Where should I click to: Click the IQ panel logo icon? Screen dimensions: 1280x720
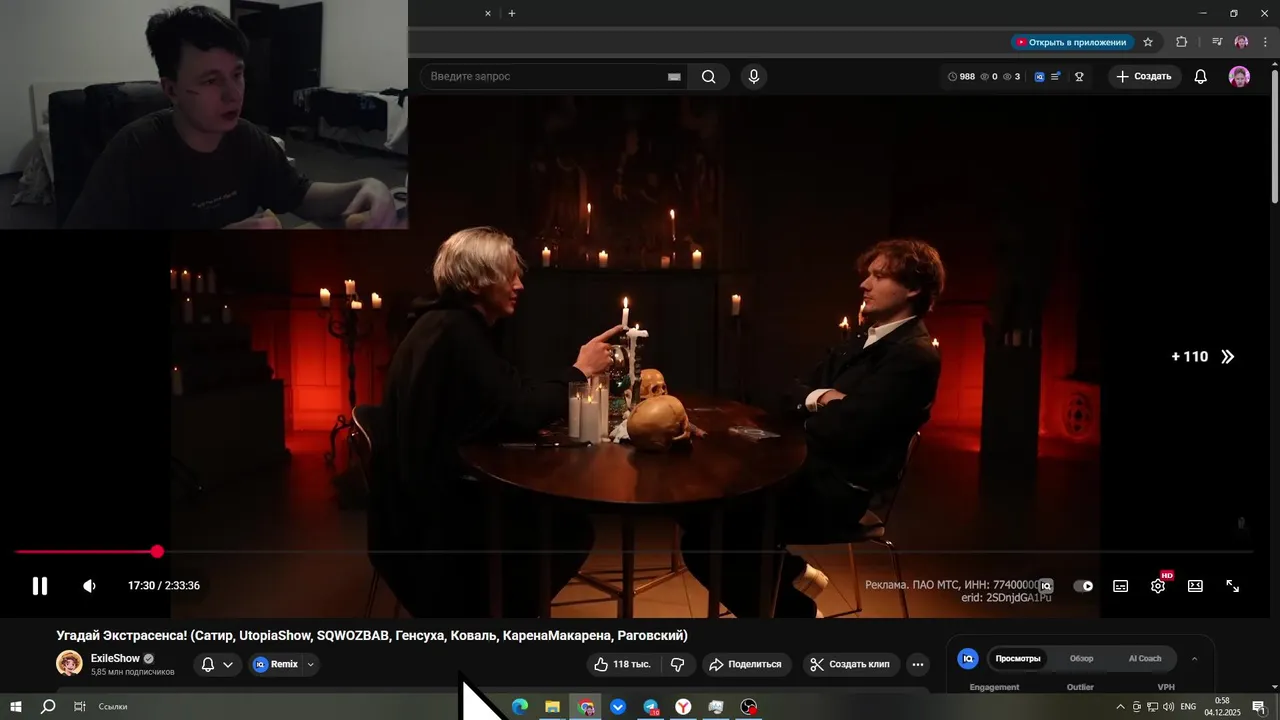(x=967, y=658)
